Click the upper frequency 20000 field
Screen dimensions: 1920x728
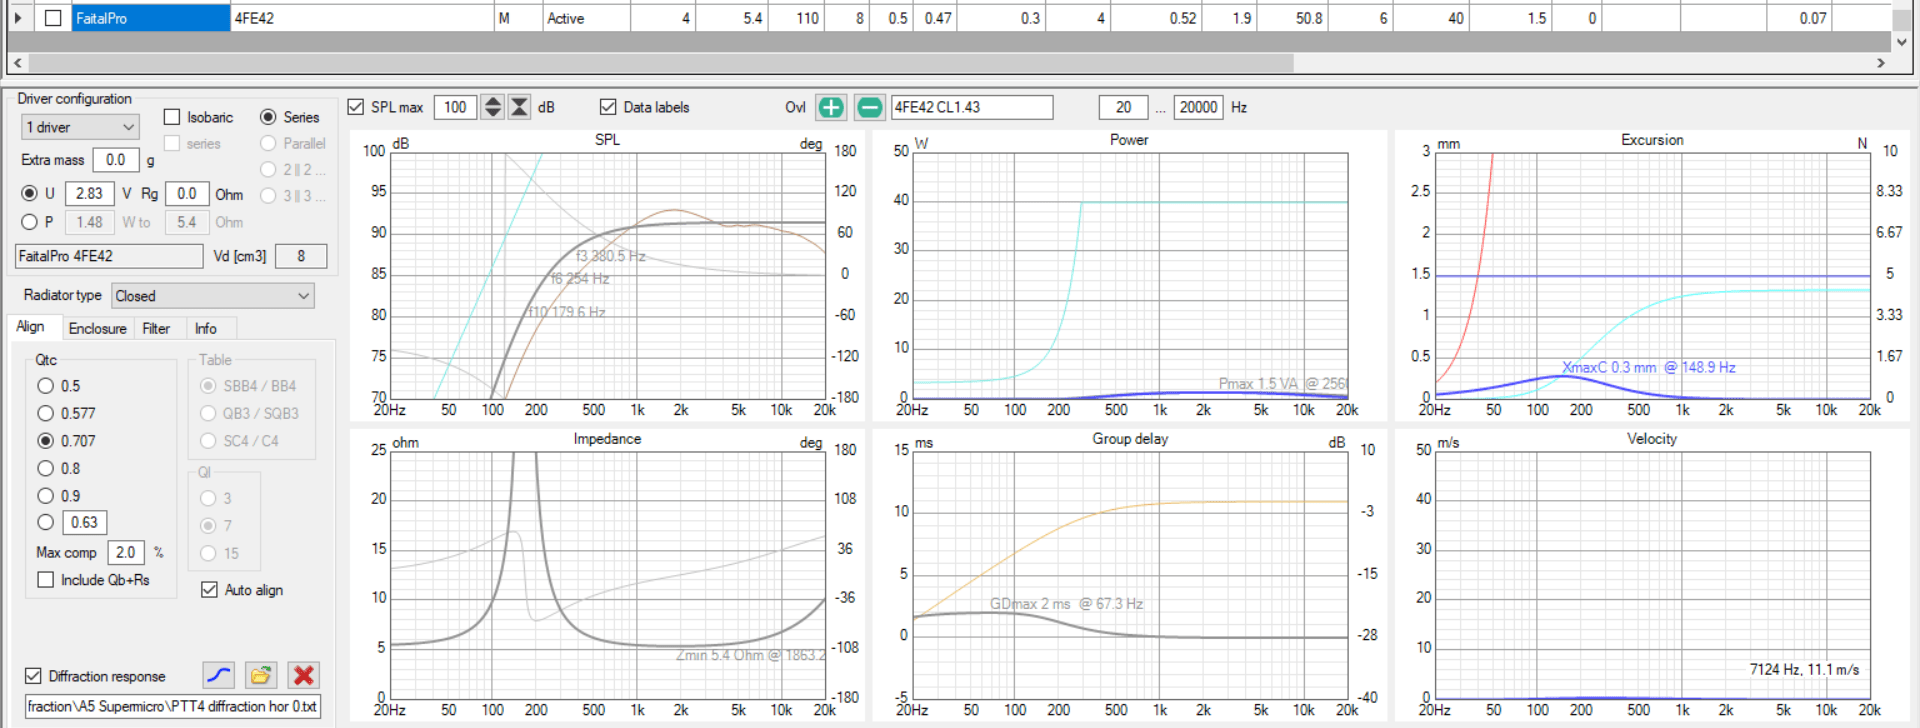click(x=1198, y=107)
